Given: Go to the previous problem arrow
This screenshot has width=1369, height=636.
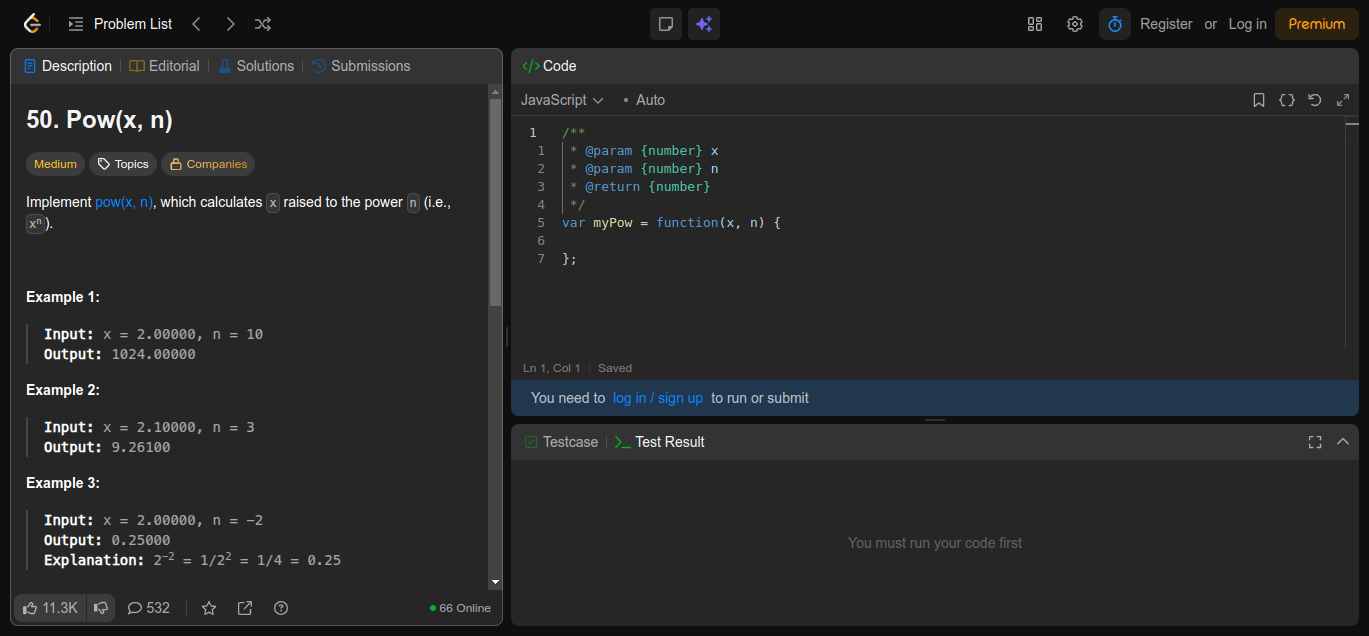Looking at the screenshot, I should pos(197,24).
